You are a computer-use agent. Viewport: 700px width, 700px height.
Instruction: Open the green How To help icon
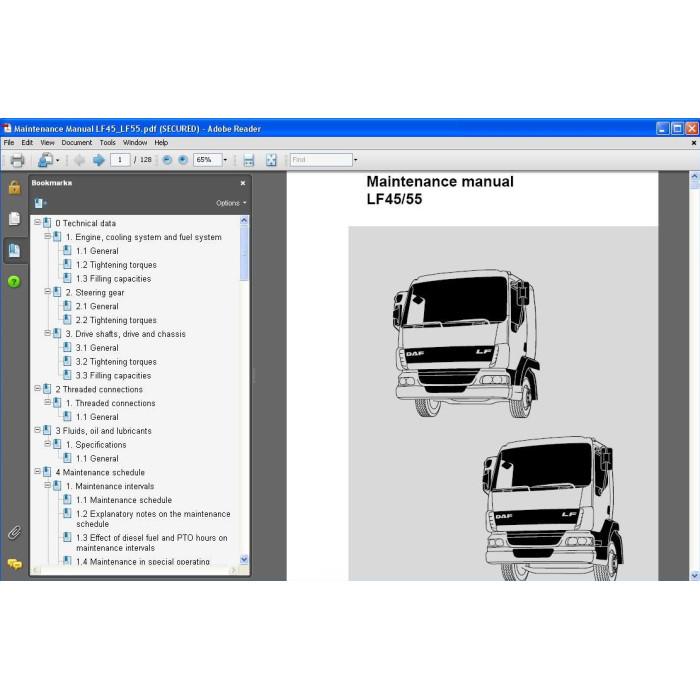[x=14, y=282]
